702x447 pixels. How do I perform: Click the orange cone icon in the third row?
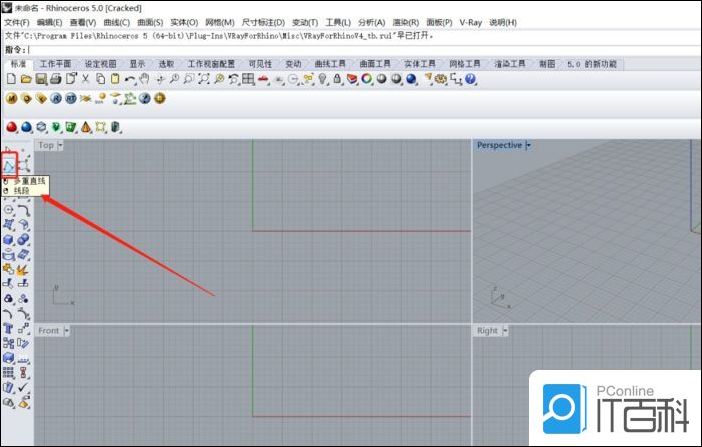pyautogui.click(x=86, y=128)
